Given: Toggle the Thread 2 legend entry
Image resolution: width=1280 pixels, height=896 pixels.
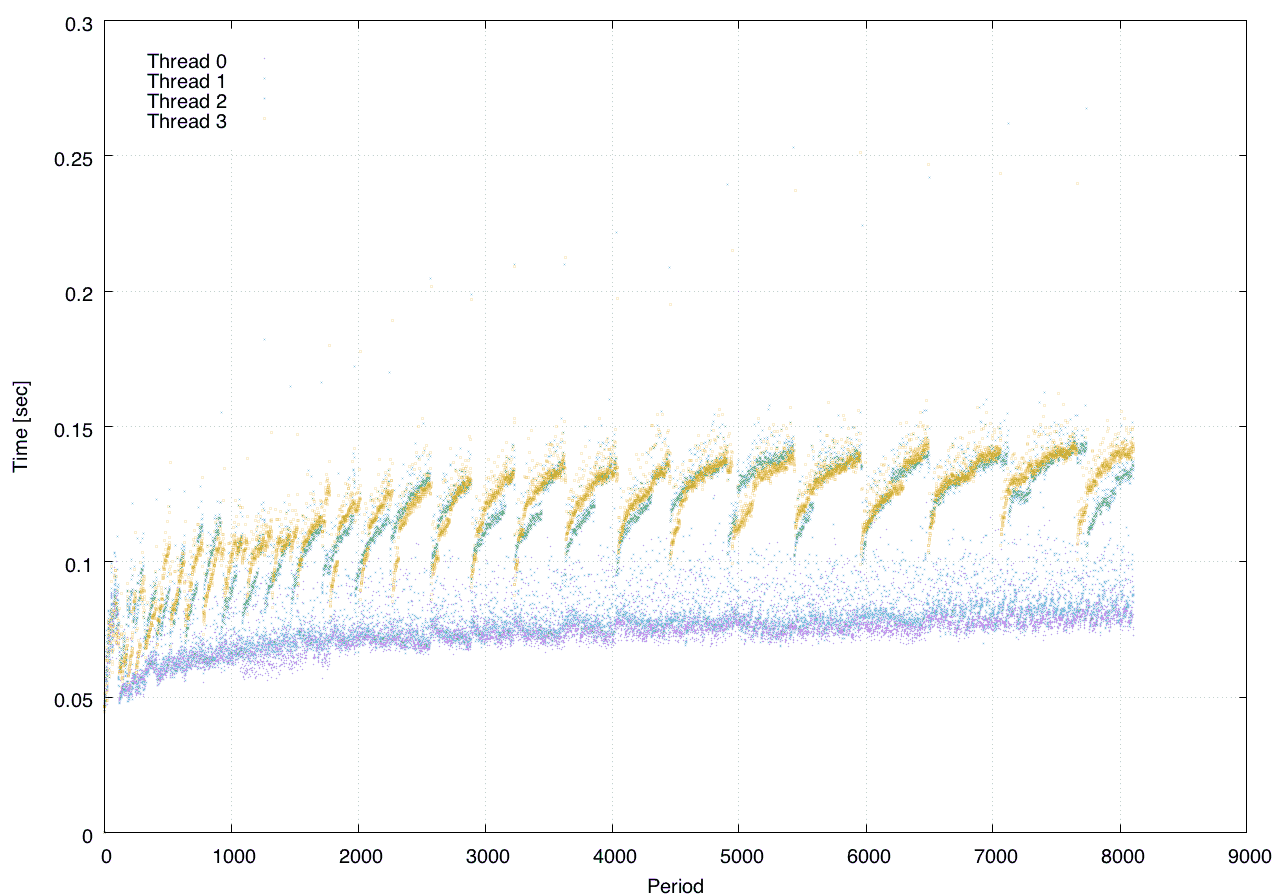Looking at the screenshot, I should (187, 101).
